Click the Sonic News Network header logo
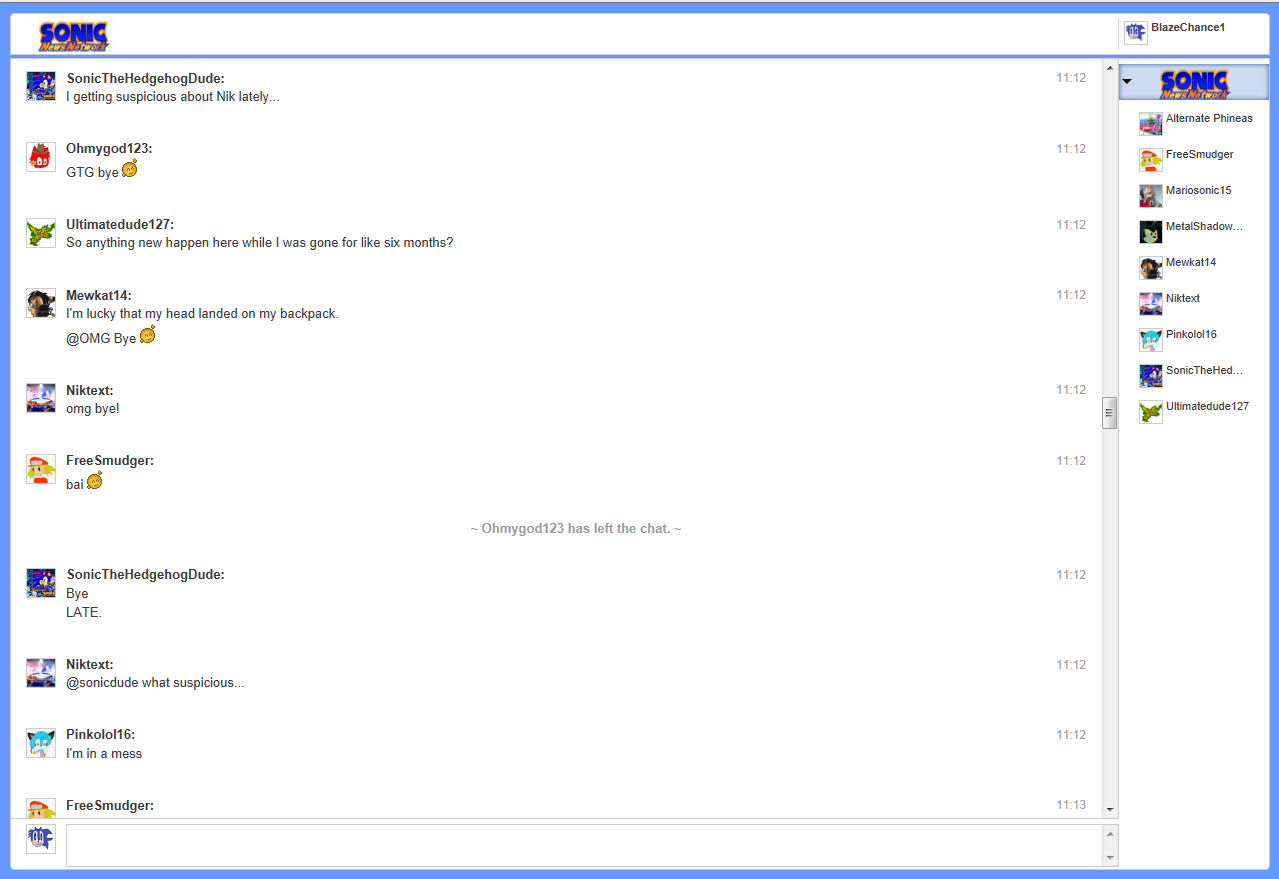 pos(74,36)
